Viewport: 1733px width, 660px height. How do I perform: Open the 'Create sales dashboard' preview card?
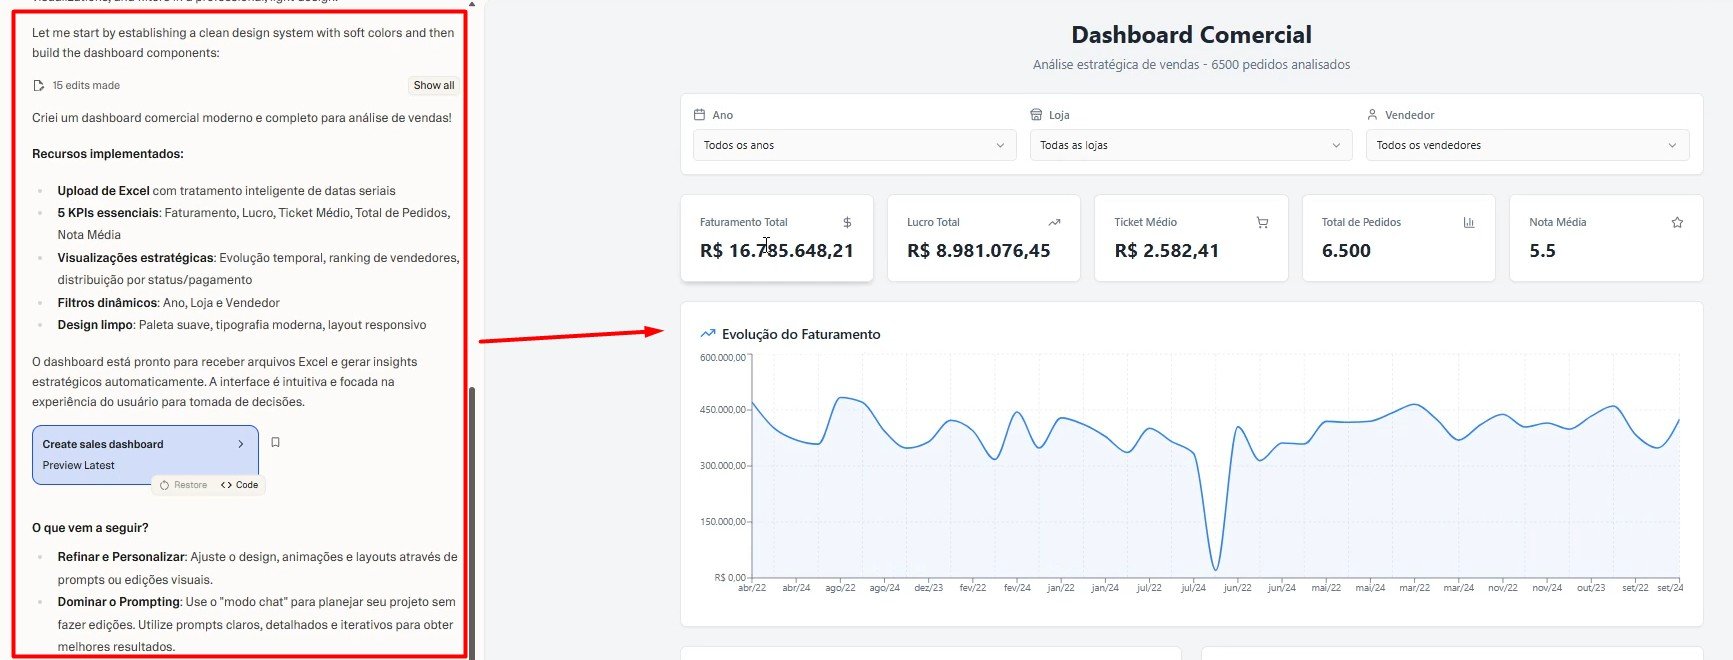(x=145, y=455)
